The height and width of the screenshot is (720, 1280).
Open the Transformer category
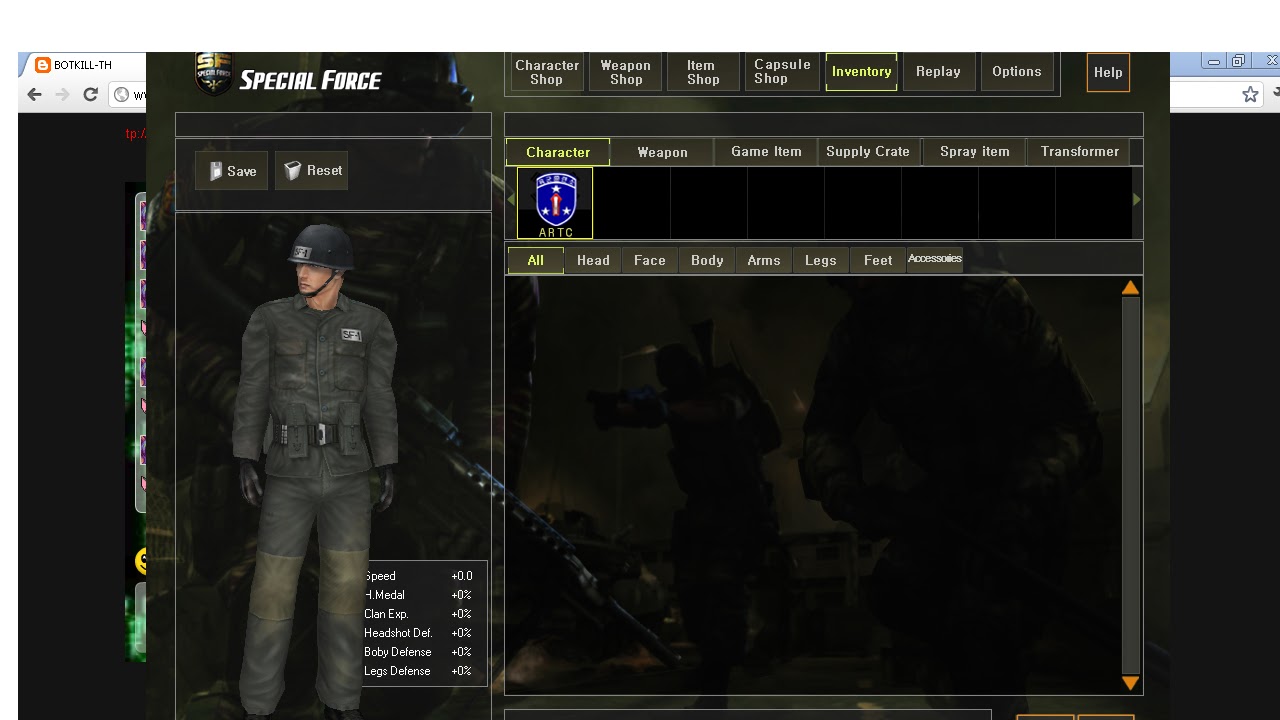pos(1080,152)
